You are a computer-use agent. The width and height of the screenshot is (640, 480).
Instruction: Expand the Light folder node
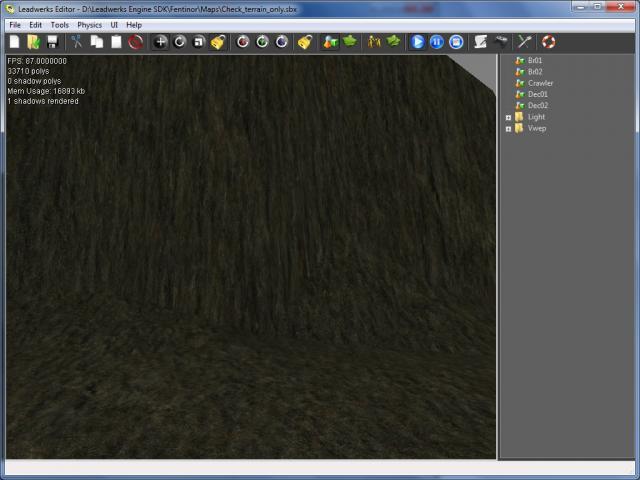pos(508,117)
